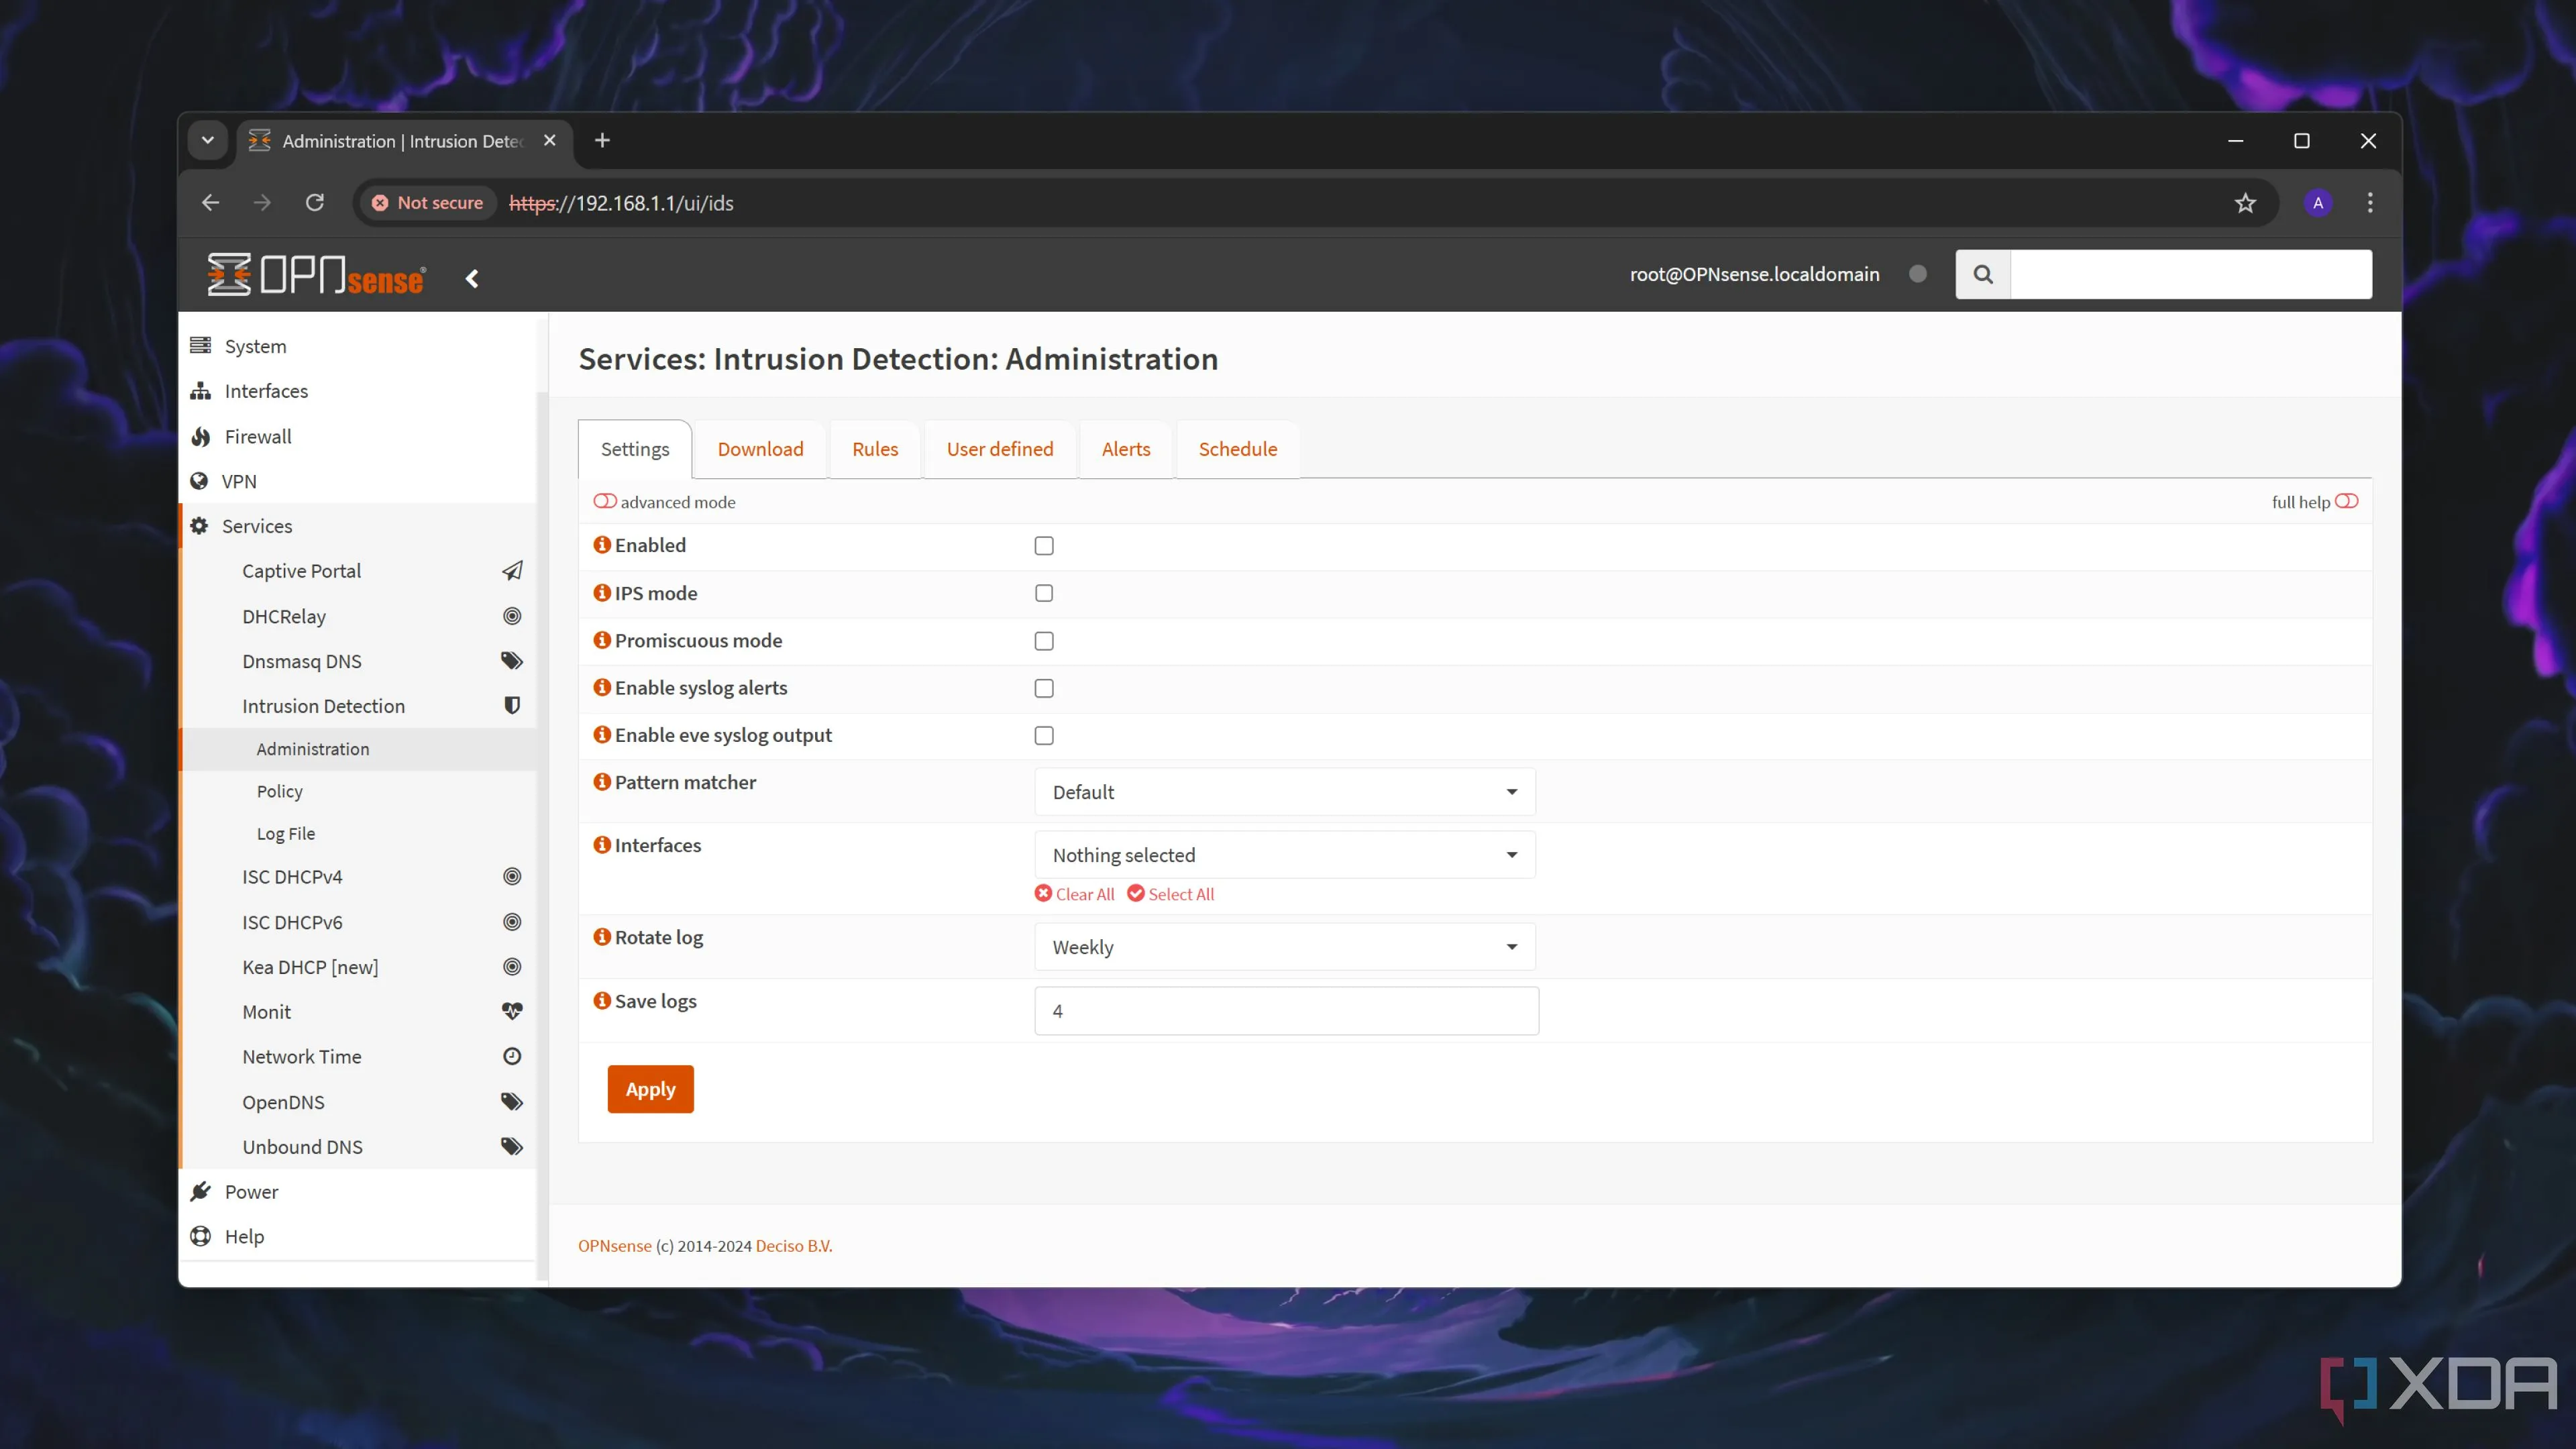Viewport: 2576px width, 1449px height.
Task: Click the VPN globe icon
Action: click(x=200, y=481)
